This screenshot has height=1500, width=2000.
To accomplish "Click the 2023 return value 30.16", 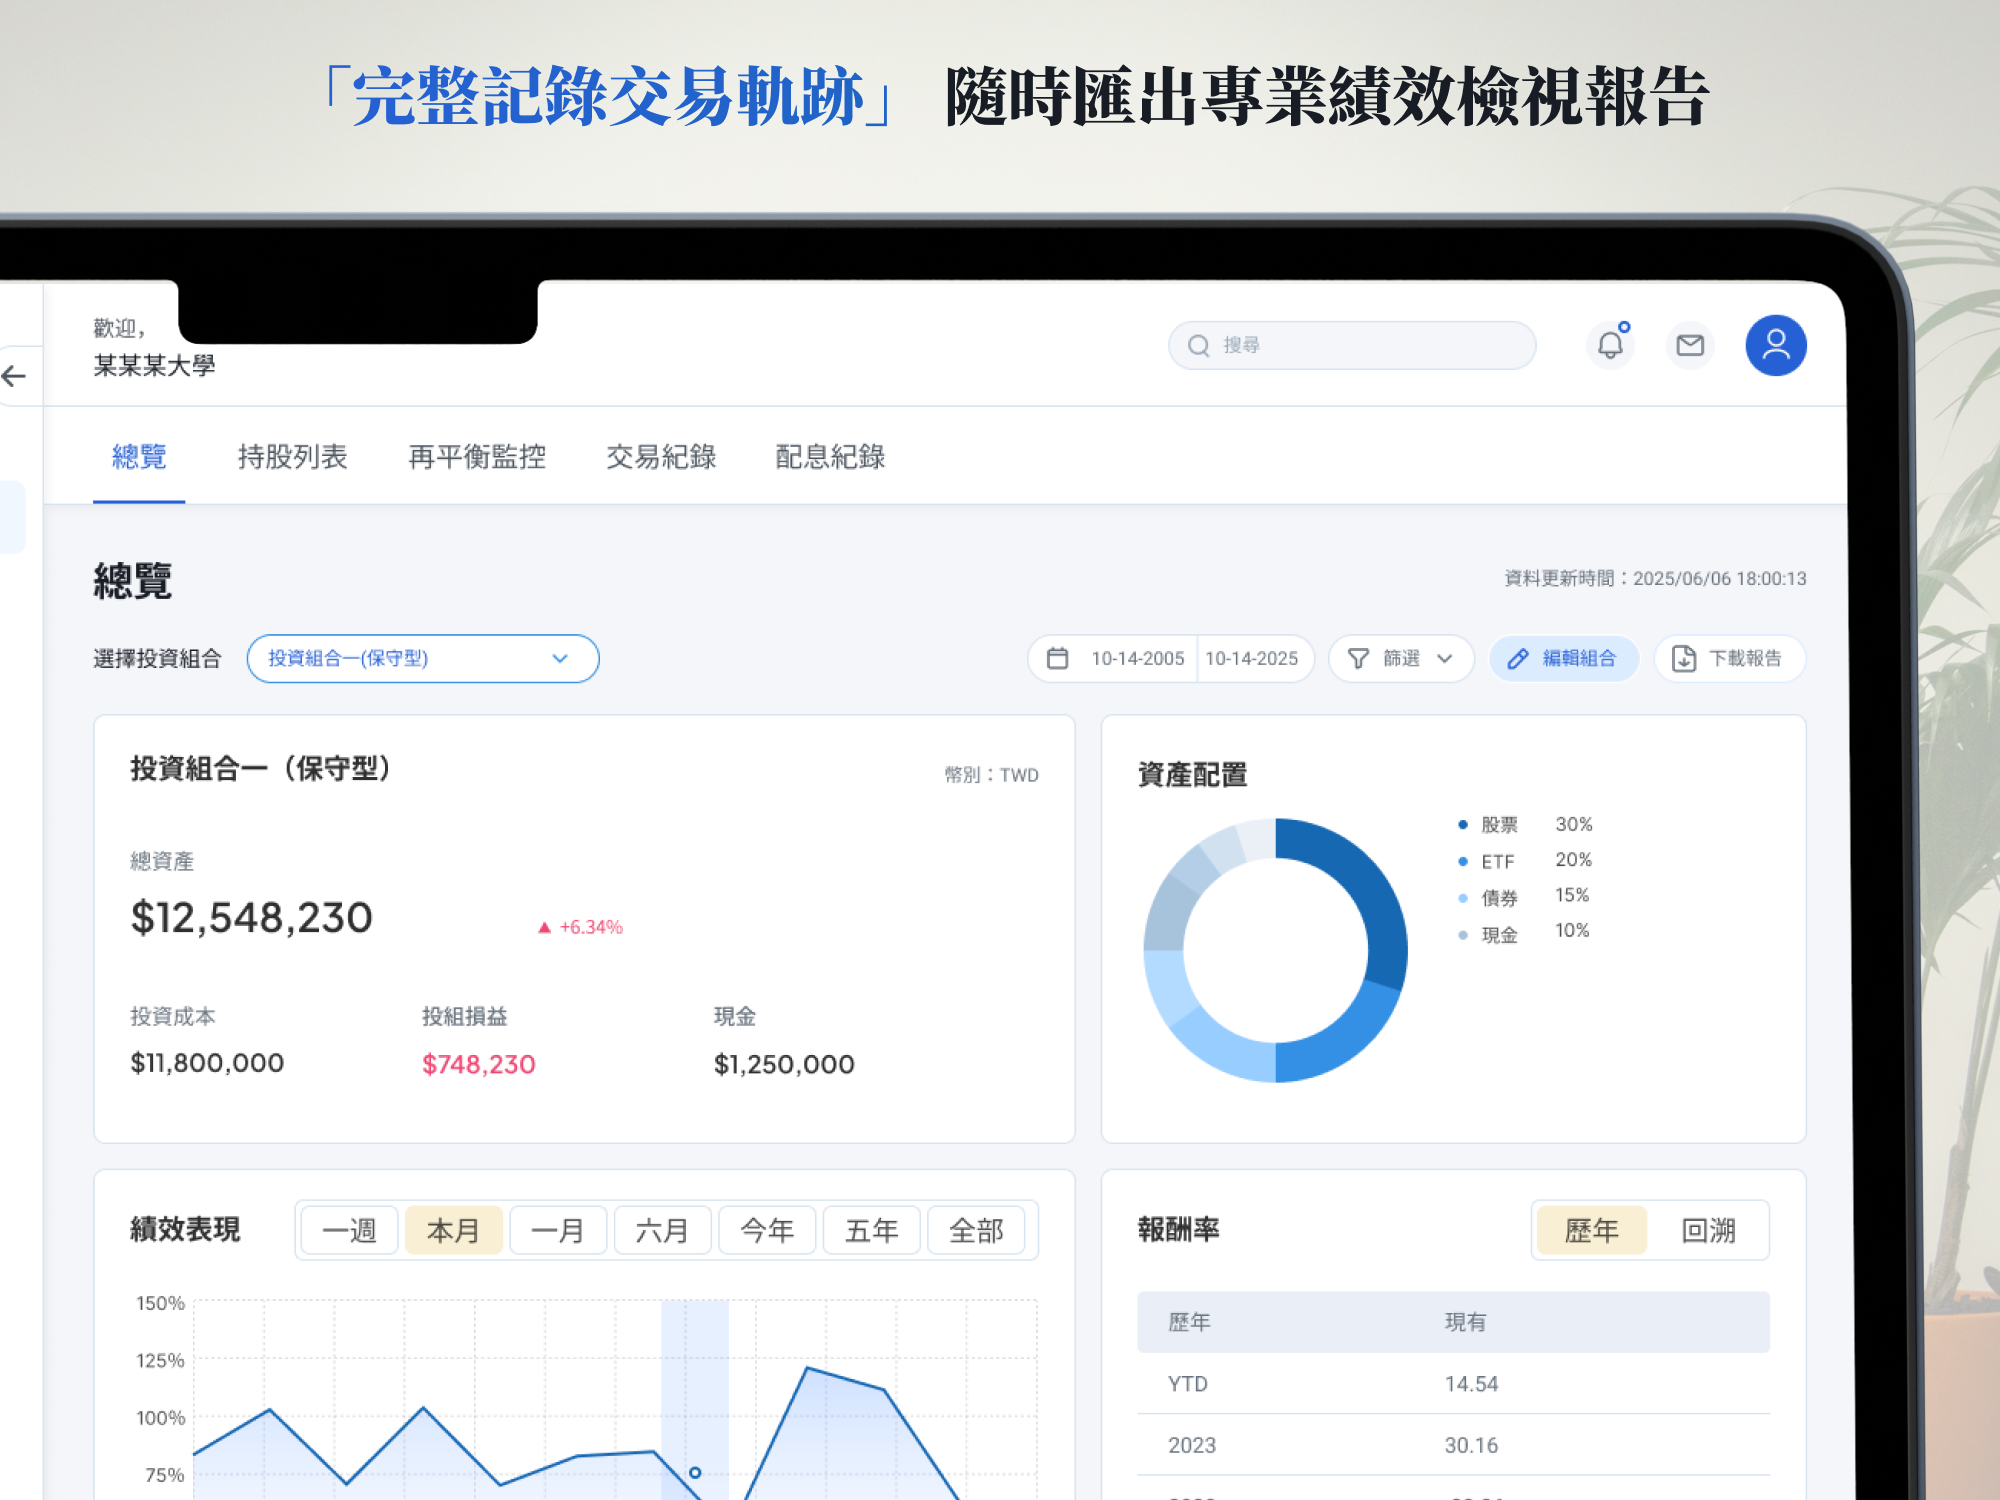I will pos(1471,1445).
